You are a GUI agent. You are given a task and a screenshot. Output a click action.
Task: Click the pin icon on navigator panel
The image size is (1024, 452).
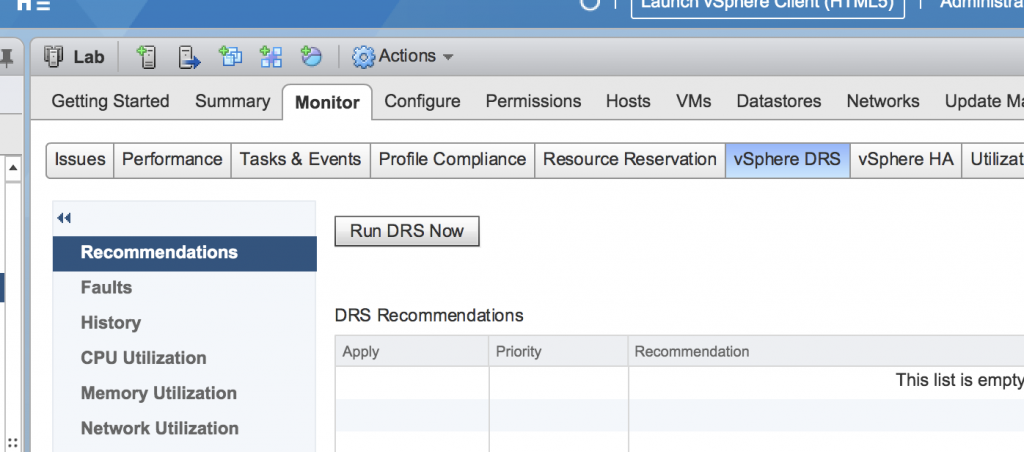click(x=7, y=59)
